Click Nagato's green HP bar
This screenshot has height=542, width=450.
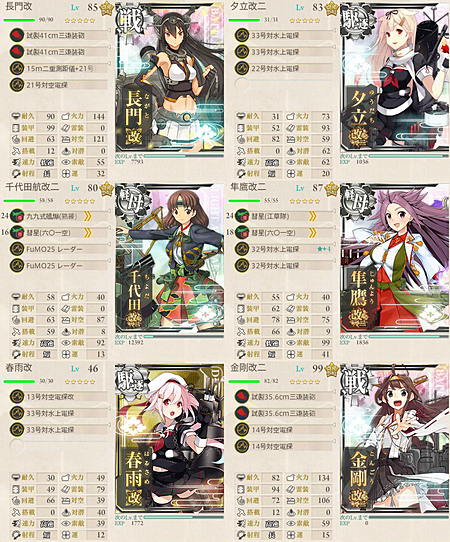[19, 20]
